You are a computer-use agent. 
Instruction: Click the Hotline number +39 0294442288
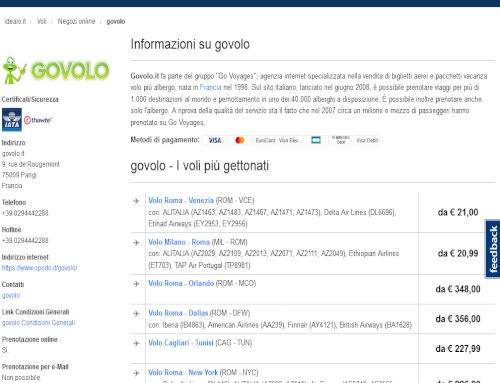[x=25, y=240]
